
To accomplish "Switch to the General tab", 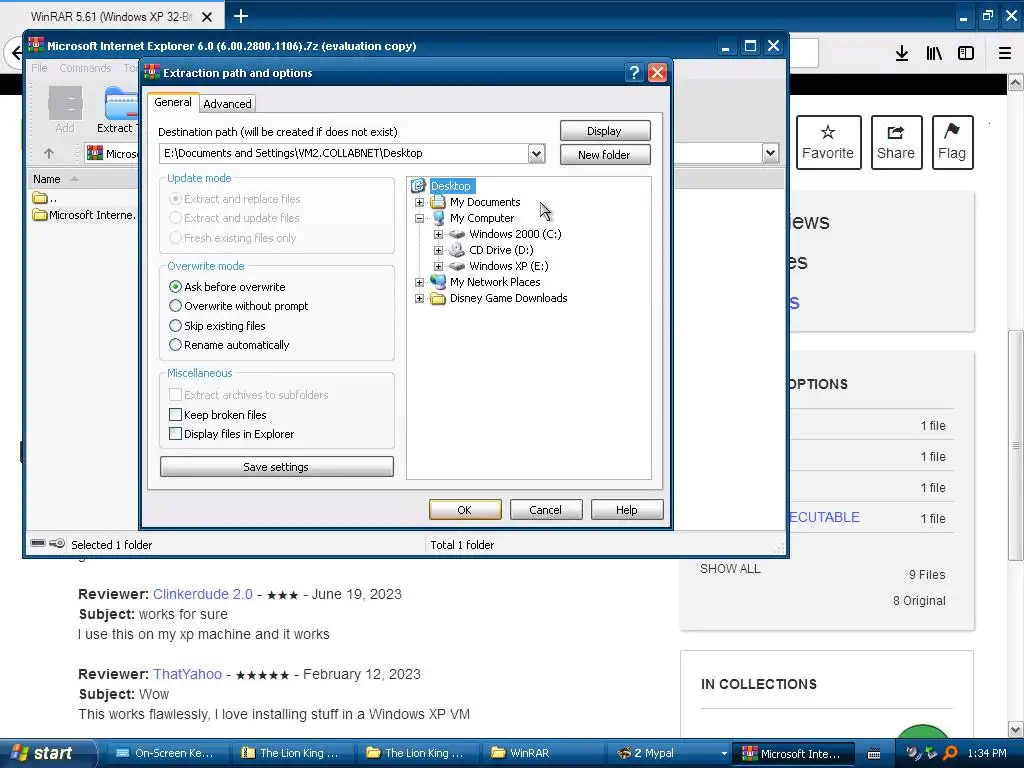I will click(x=173, y=103).
